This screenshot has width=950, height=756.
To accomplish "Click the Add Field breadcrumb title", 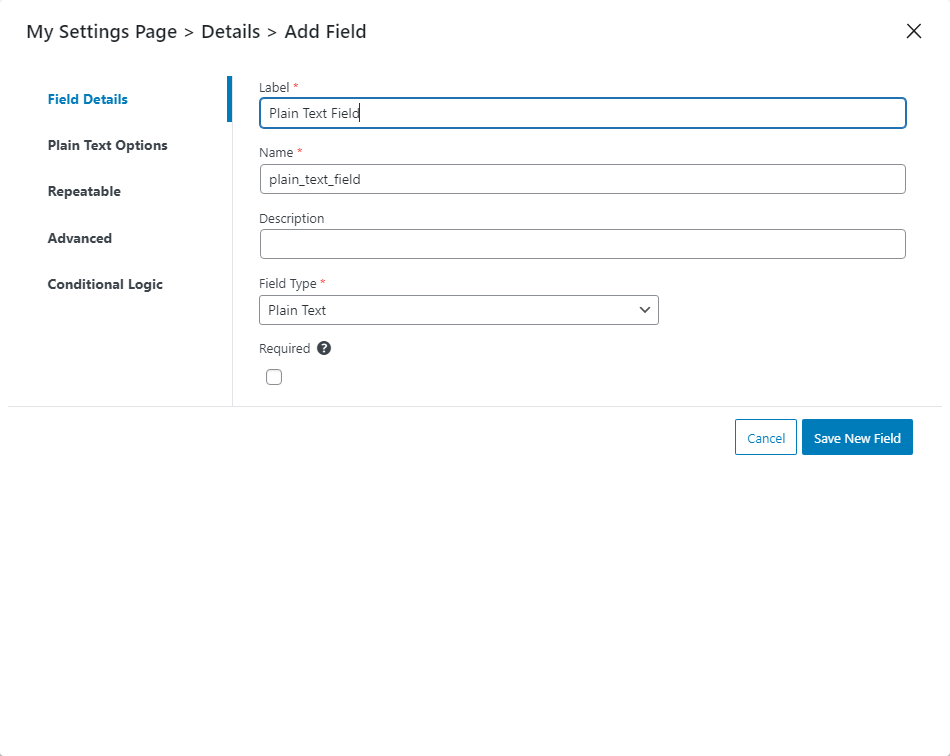I will (x=325, y=32).
